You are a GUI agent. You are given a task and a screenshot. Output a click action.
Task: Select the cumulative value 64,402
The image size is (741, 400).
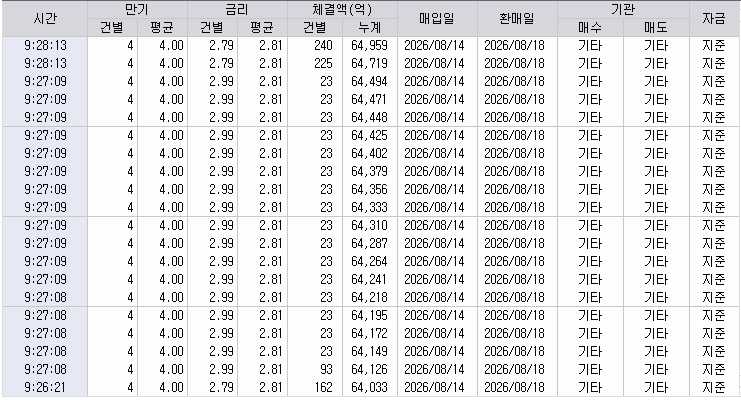tap(369, 154)
